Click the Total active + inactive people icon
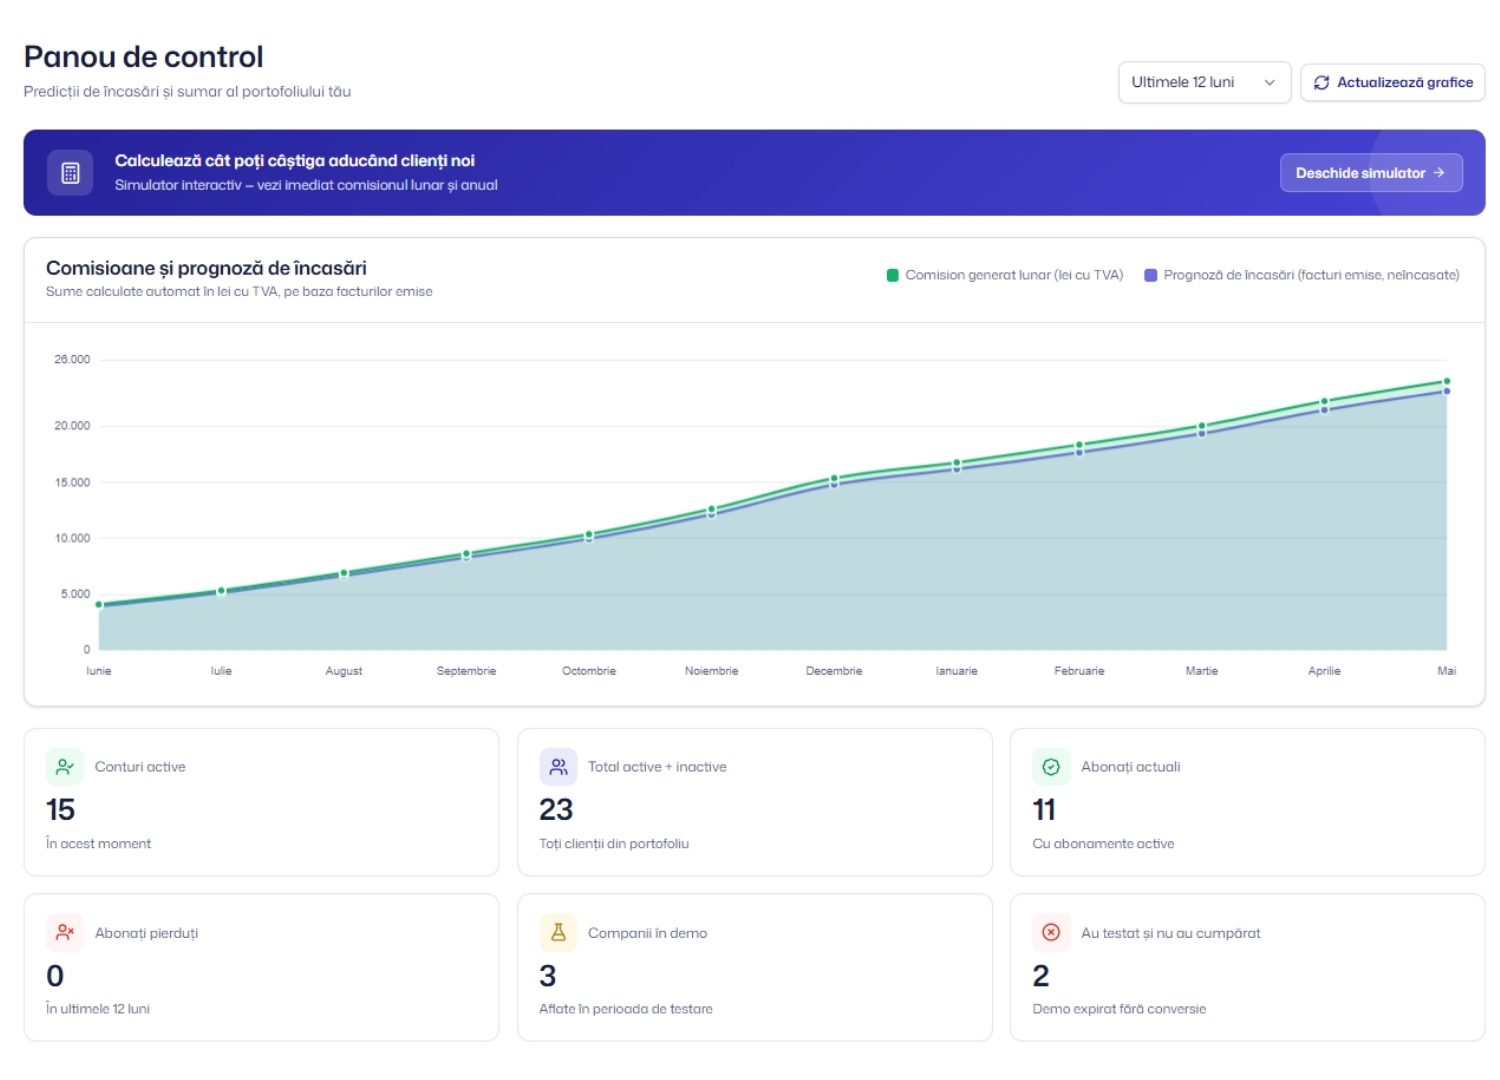This screenshot has width=1500, height=1080. [558, 767]
